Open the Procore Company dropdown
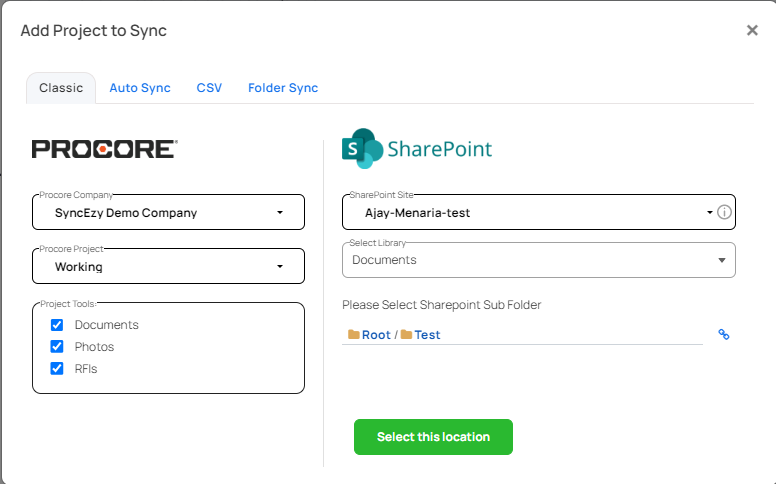 (168, 212)
